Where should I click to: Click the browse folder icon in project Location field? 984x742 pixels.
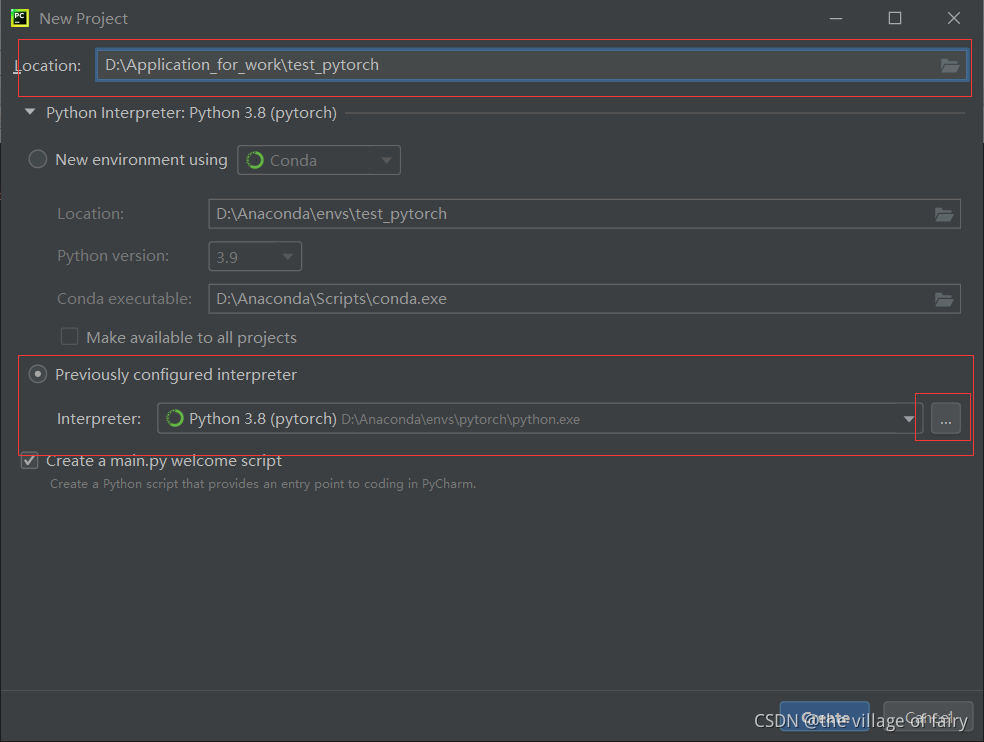click(949, 65)
